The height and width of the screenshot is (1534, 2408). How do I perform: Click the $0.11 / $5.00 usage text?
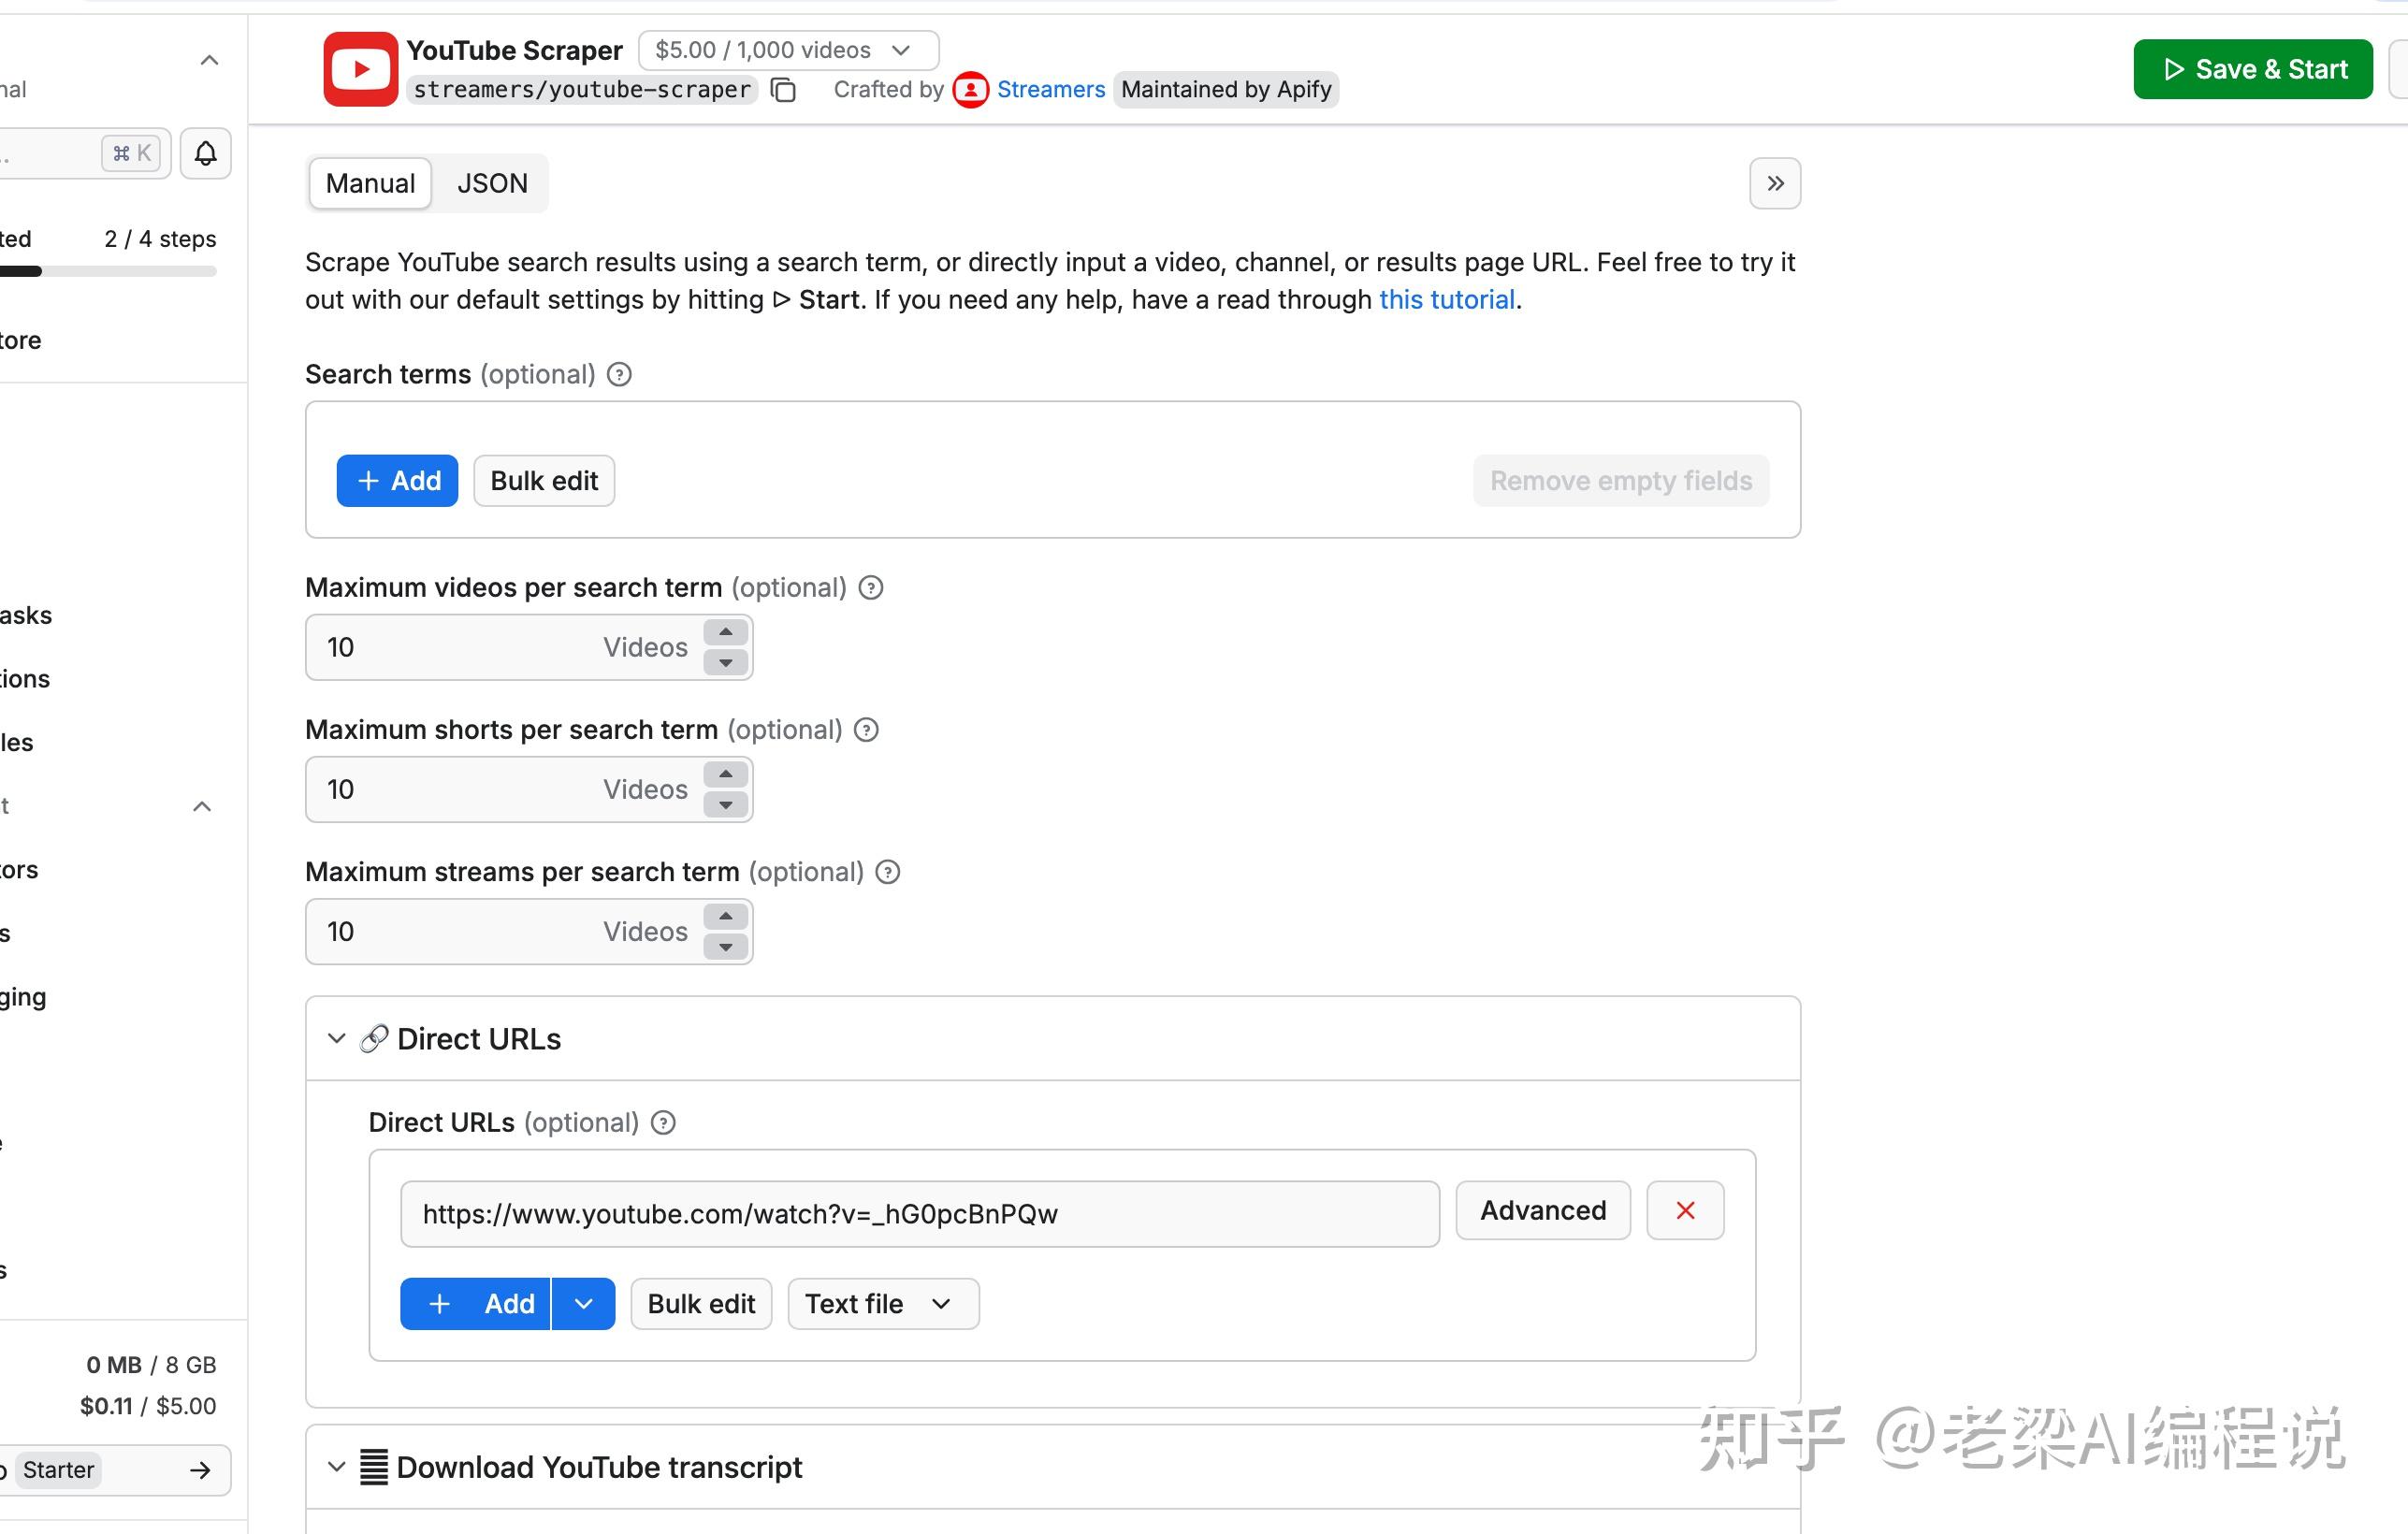coord(148,1405)
